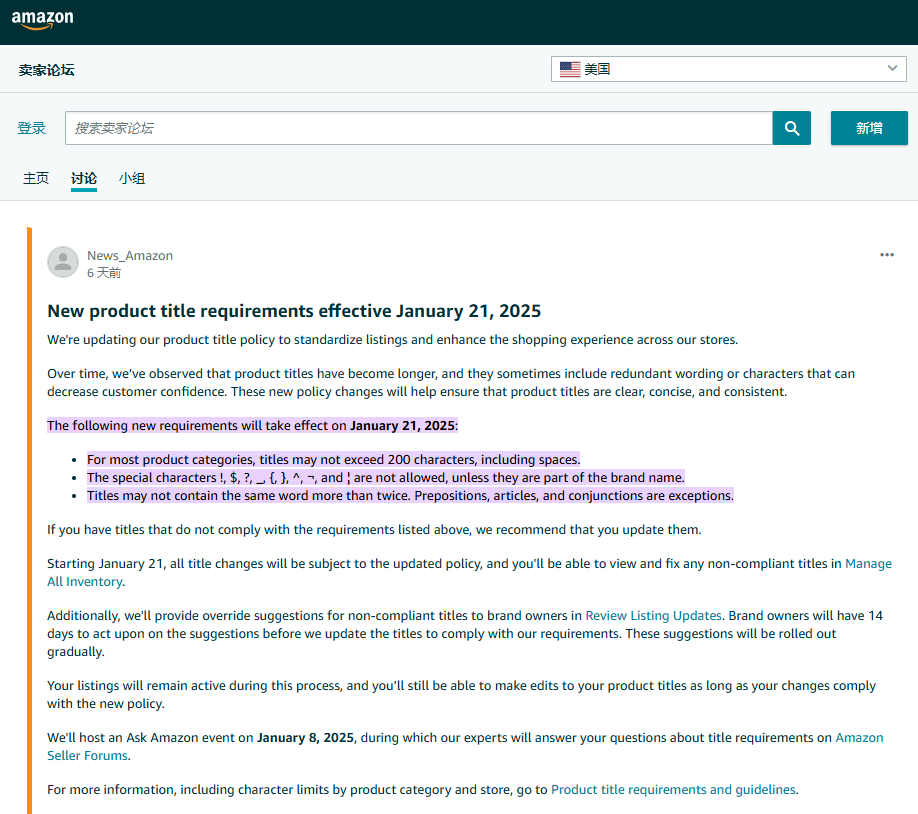Switch to the 主页 tab
Viewport: 918px width, 814px height.
coord(36,178)
